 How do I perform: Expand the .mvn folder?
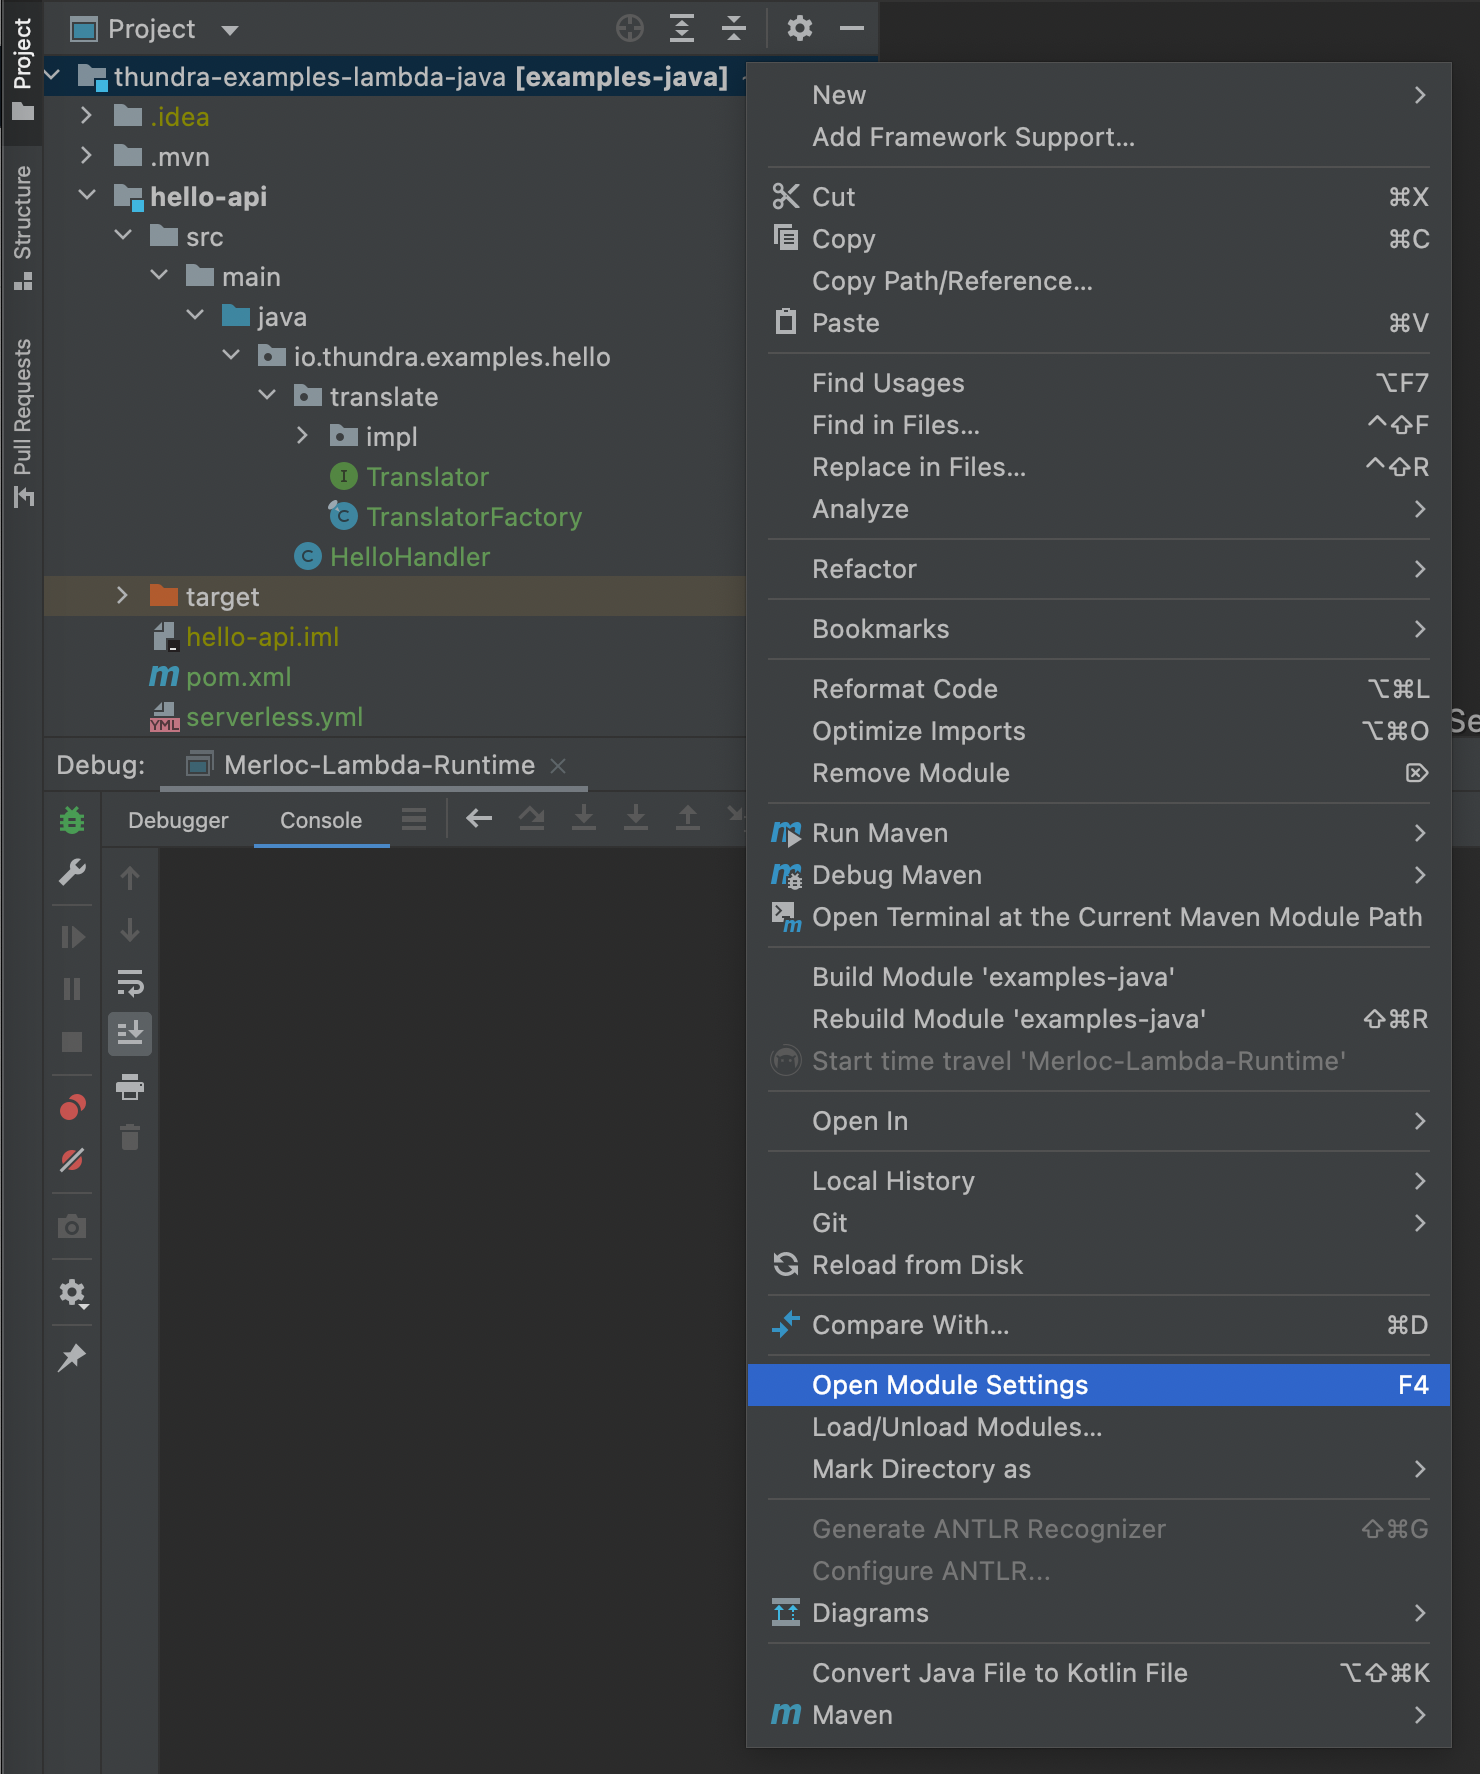[x=87, y=156]
